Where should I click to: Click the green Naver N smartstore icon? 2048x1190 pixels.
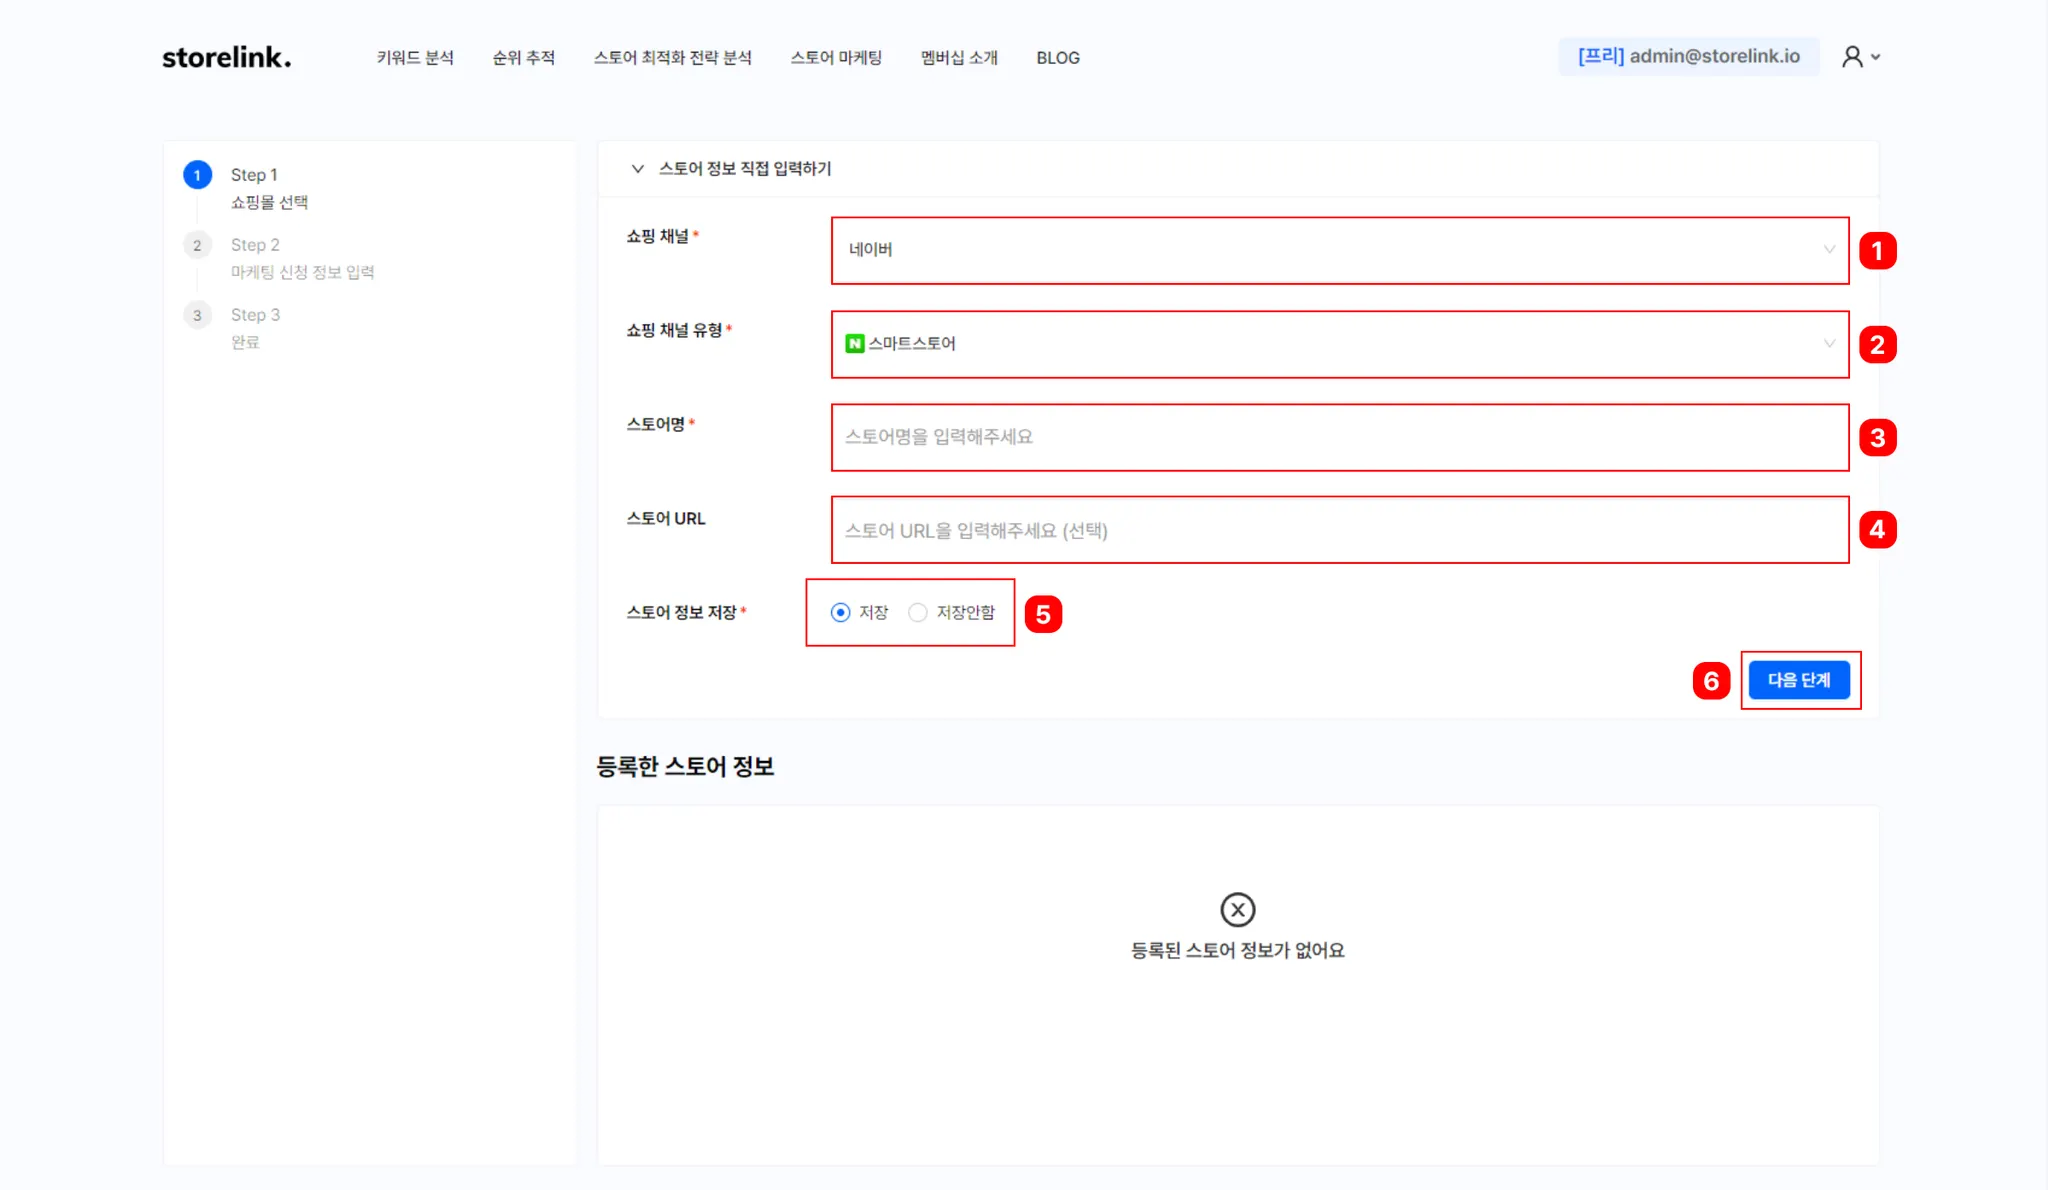tap(854, 343)
